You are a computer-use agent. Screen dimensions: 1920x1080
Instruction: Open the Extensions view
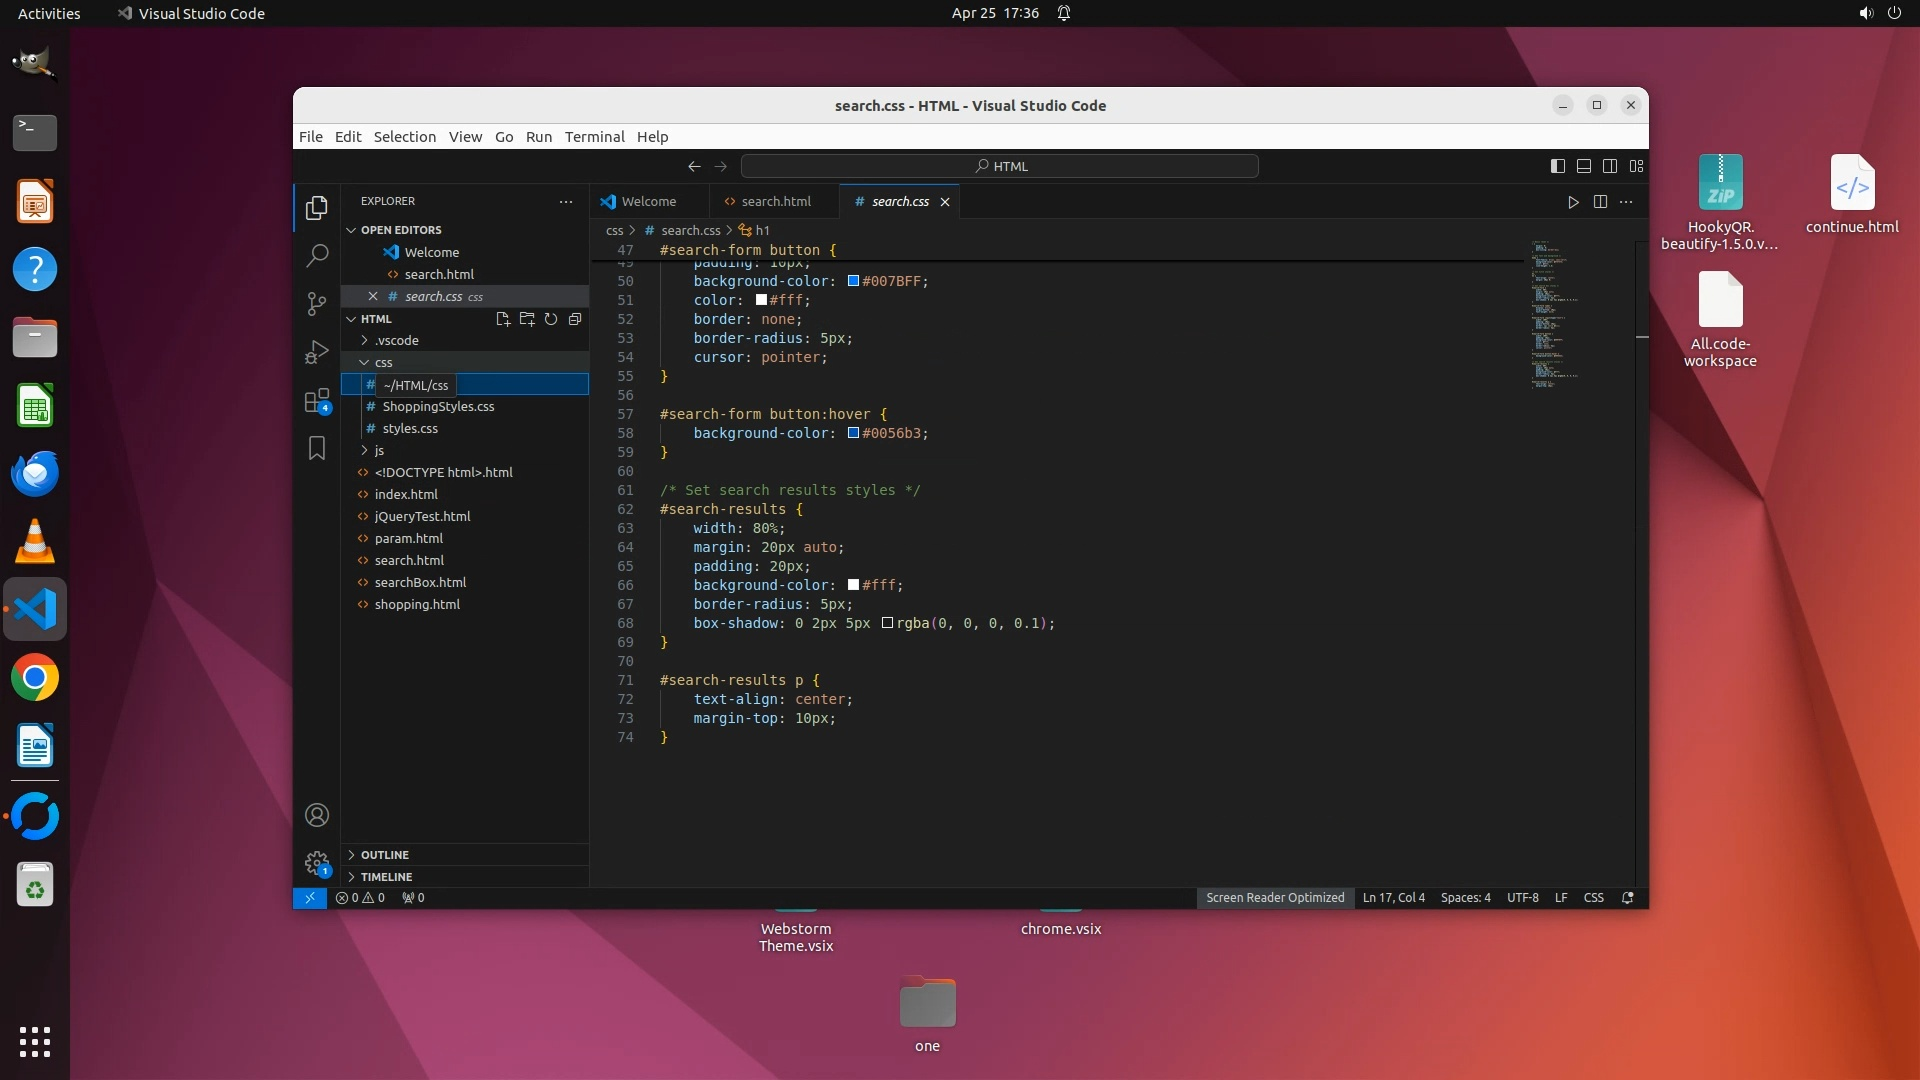point(317,401)
